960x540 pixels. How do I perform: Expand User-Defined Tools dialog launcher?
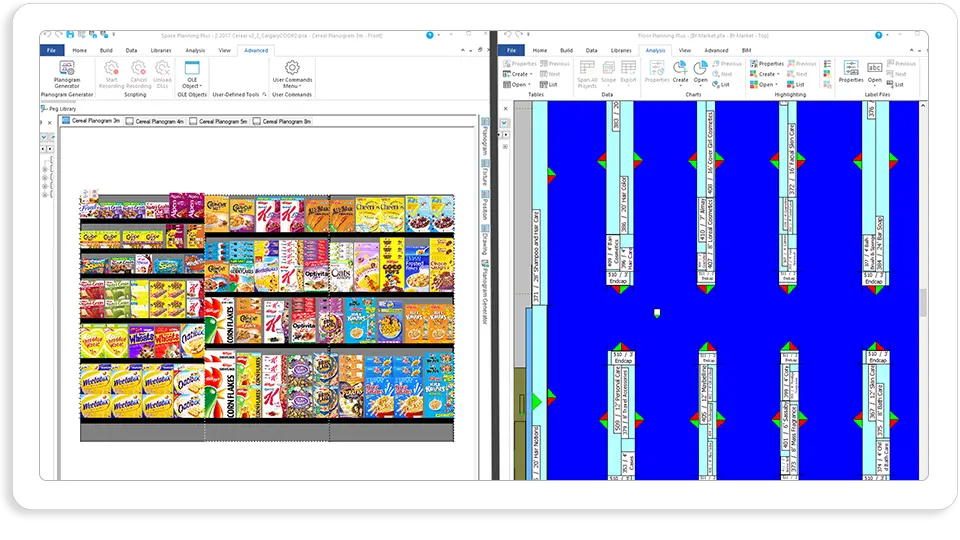[x=264, y=95]
